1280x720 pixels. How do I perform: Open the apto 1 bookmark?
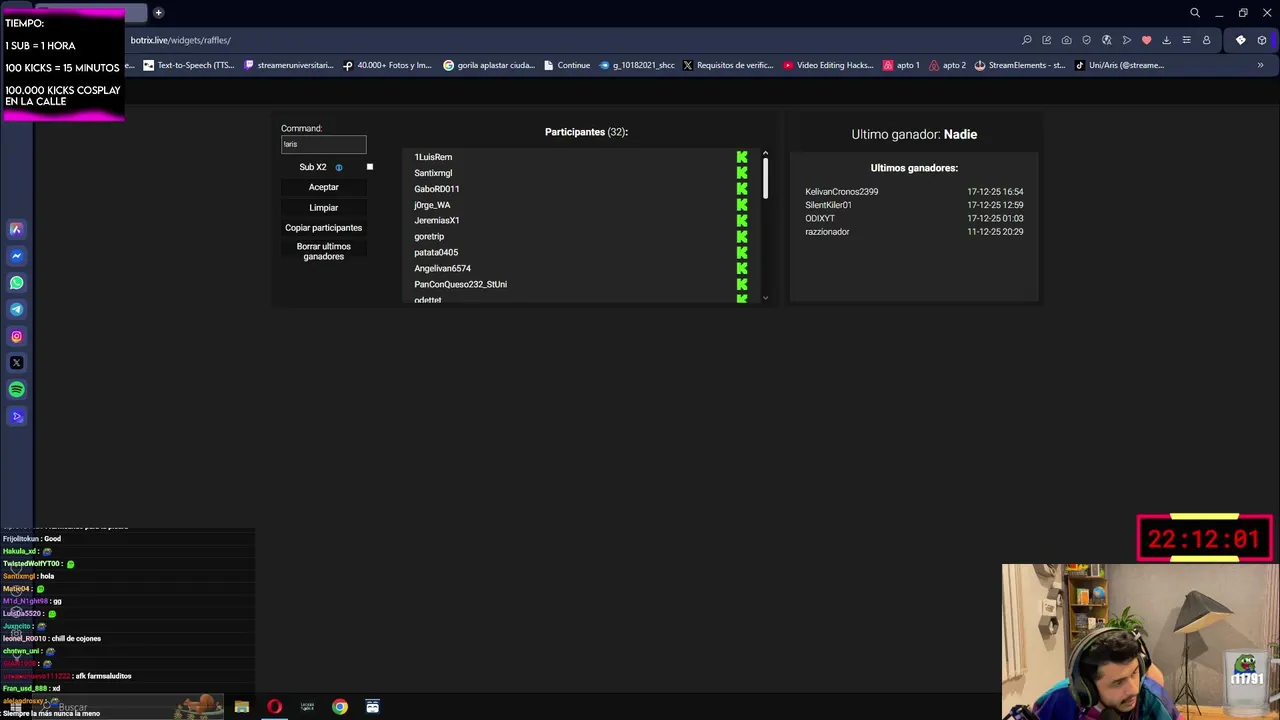coord(901,65)
